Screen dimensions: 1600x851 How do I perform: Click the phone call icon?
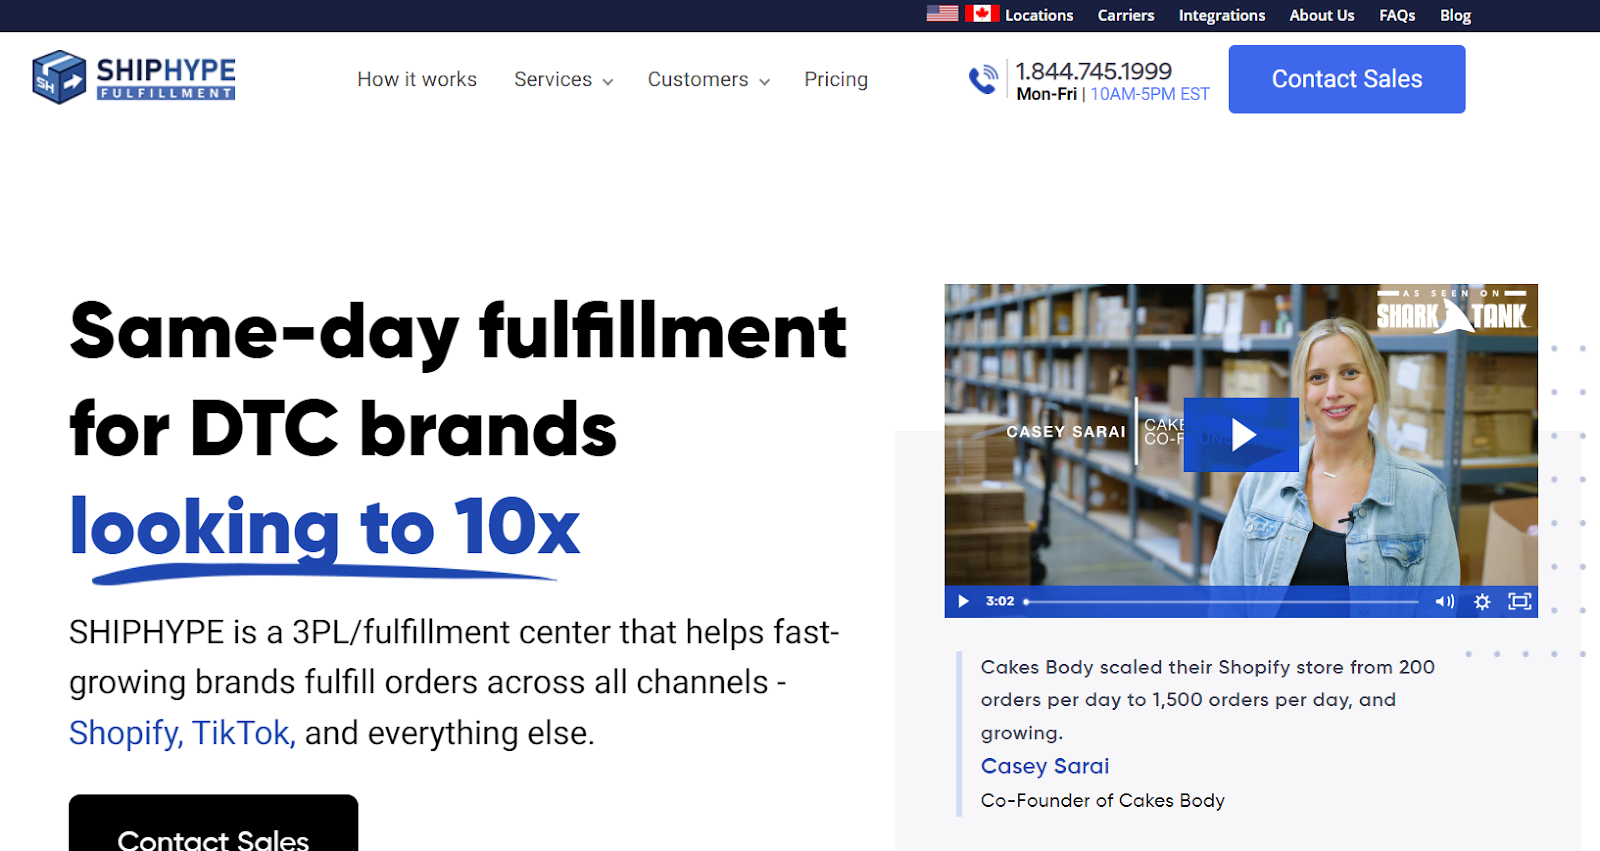point(984,79)
